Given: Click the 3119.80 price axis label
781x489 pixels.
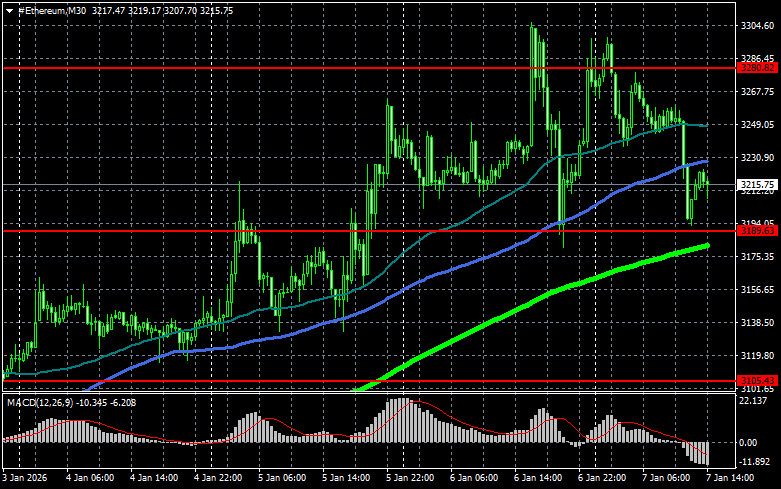Looking at the screenshot, I should (x=757, y=356).
